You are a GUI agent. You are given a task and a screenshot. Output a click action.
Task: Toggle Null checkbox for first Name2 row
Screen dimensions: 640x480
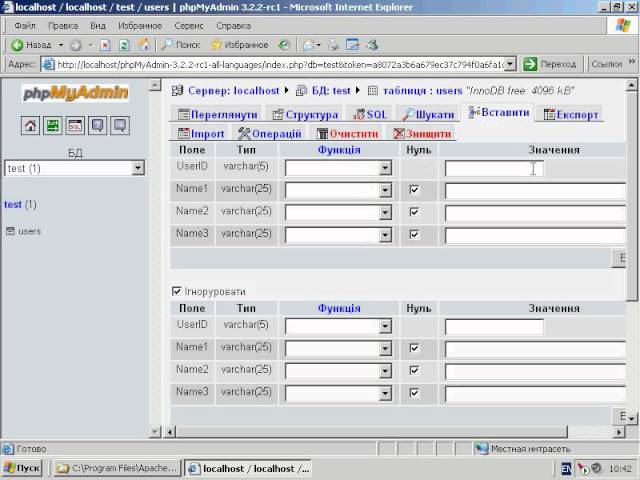(414, 212)
